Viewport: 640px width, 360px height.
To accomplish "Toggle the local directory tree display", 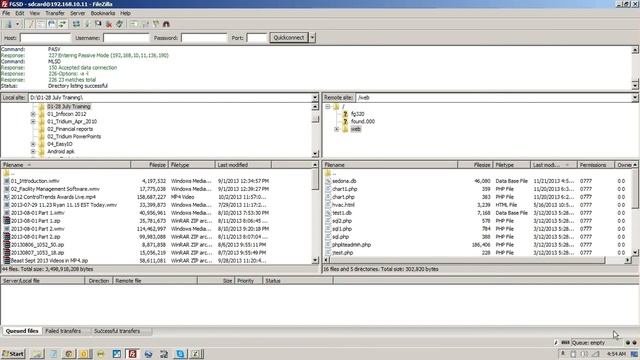I will [x=41, y=24].
